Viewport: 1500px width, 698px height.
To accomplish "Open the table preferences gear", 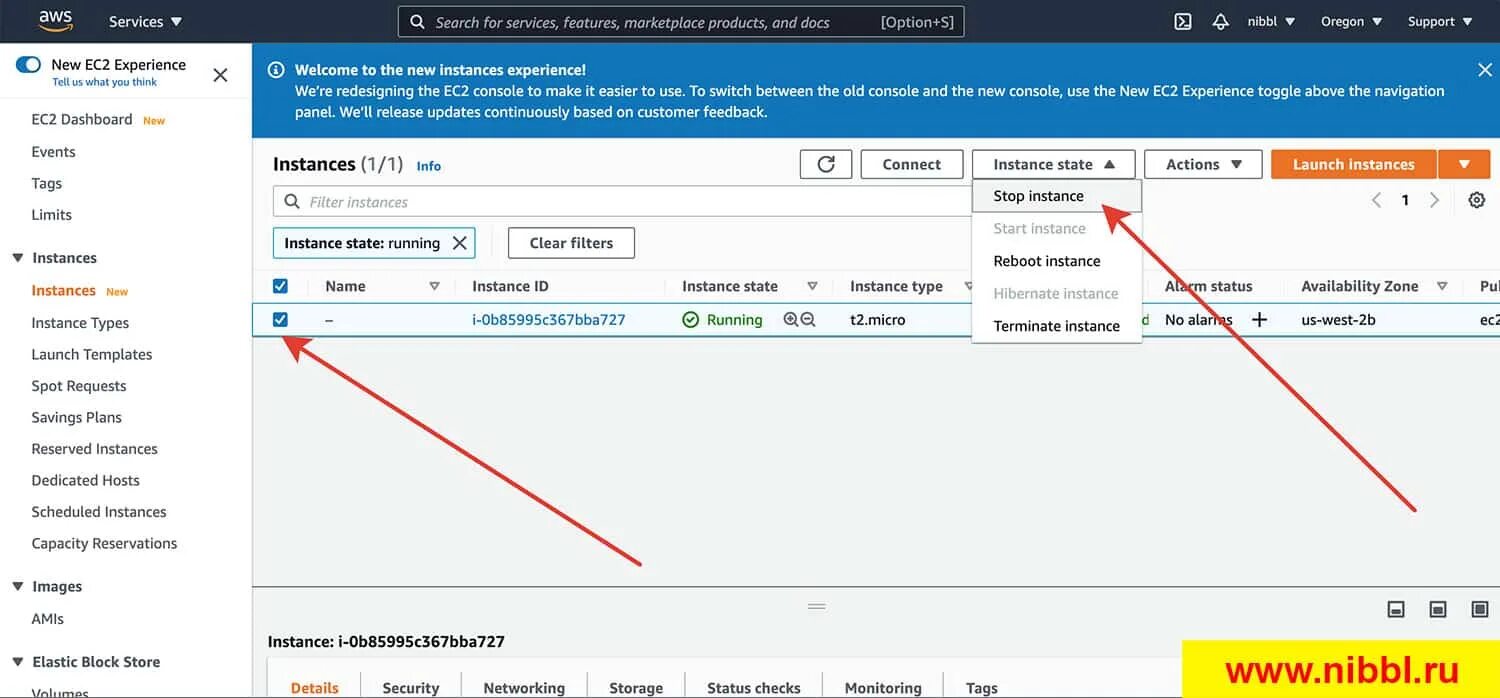I will 1476,200.
